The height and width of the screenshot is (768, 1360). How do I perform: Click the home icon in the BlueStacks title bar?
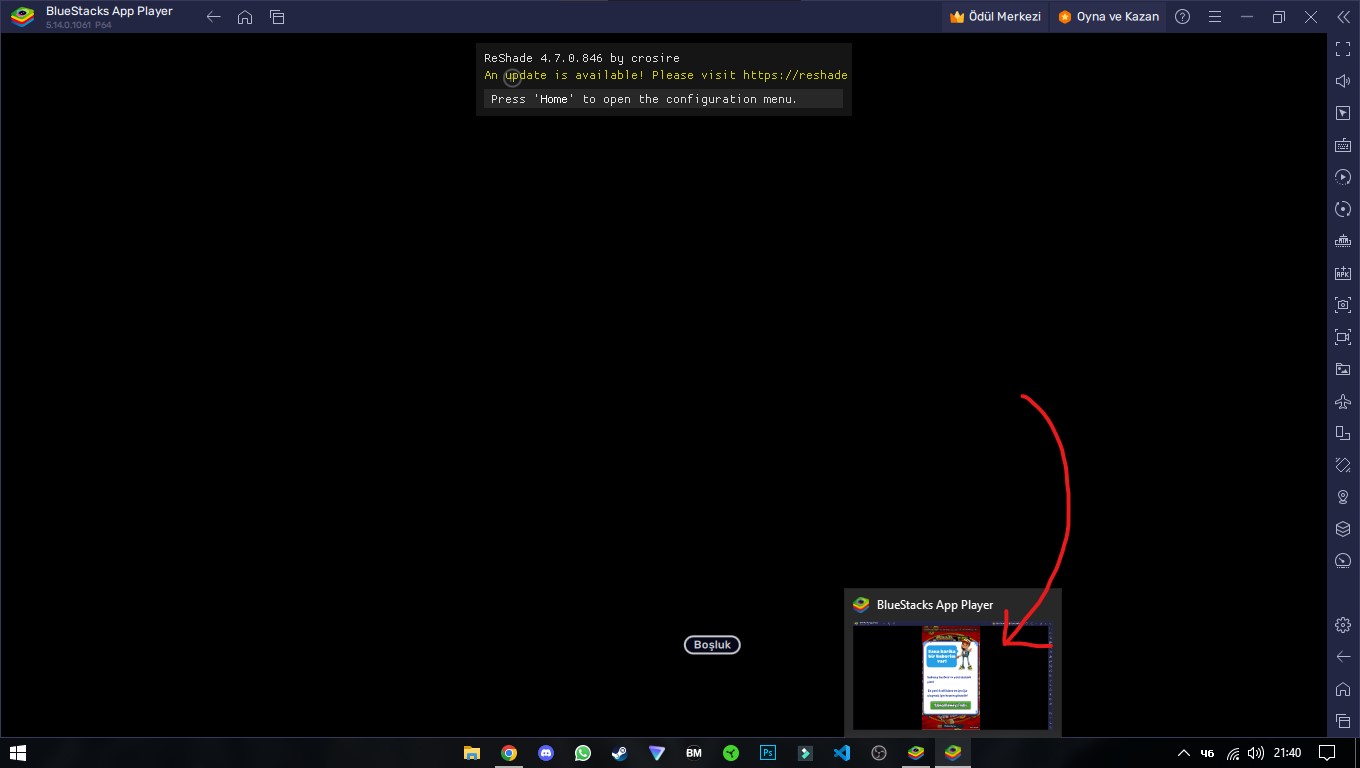tap(245, 17)
